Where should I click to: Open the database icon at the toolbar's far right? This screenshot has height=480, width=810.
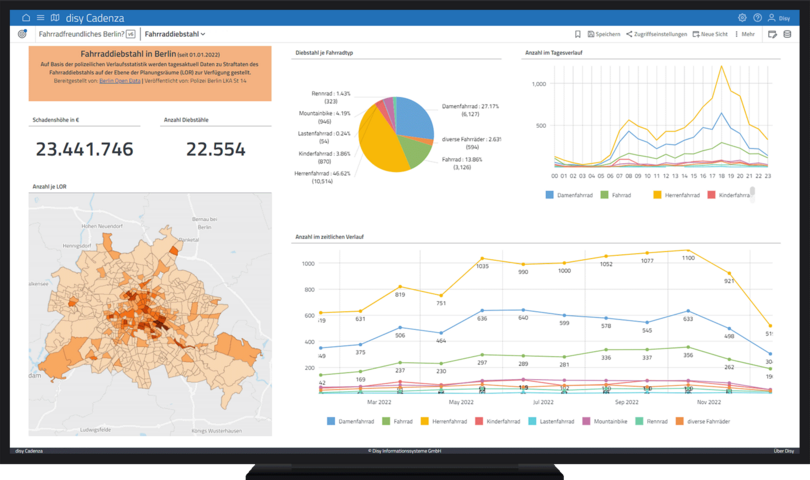[x=787, y=34]
